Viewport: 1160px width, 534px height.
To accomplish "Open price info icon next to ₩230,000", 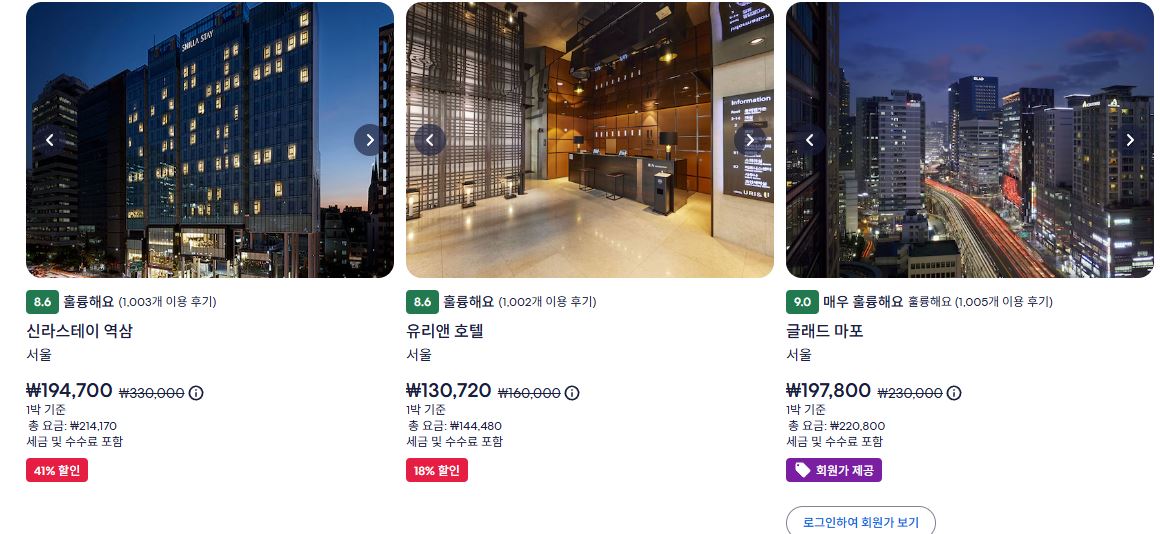I will click(954, 393).
